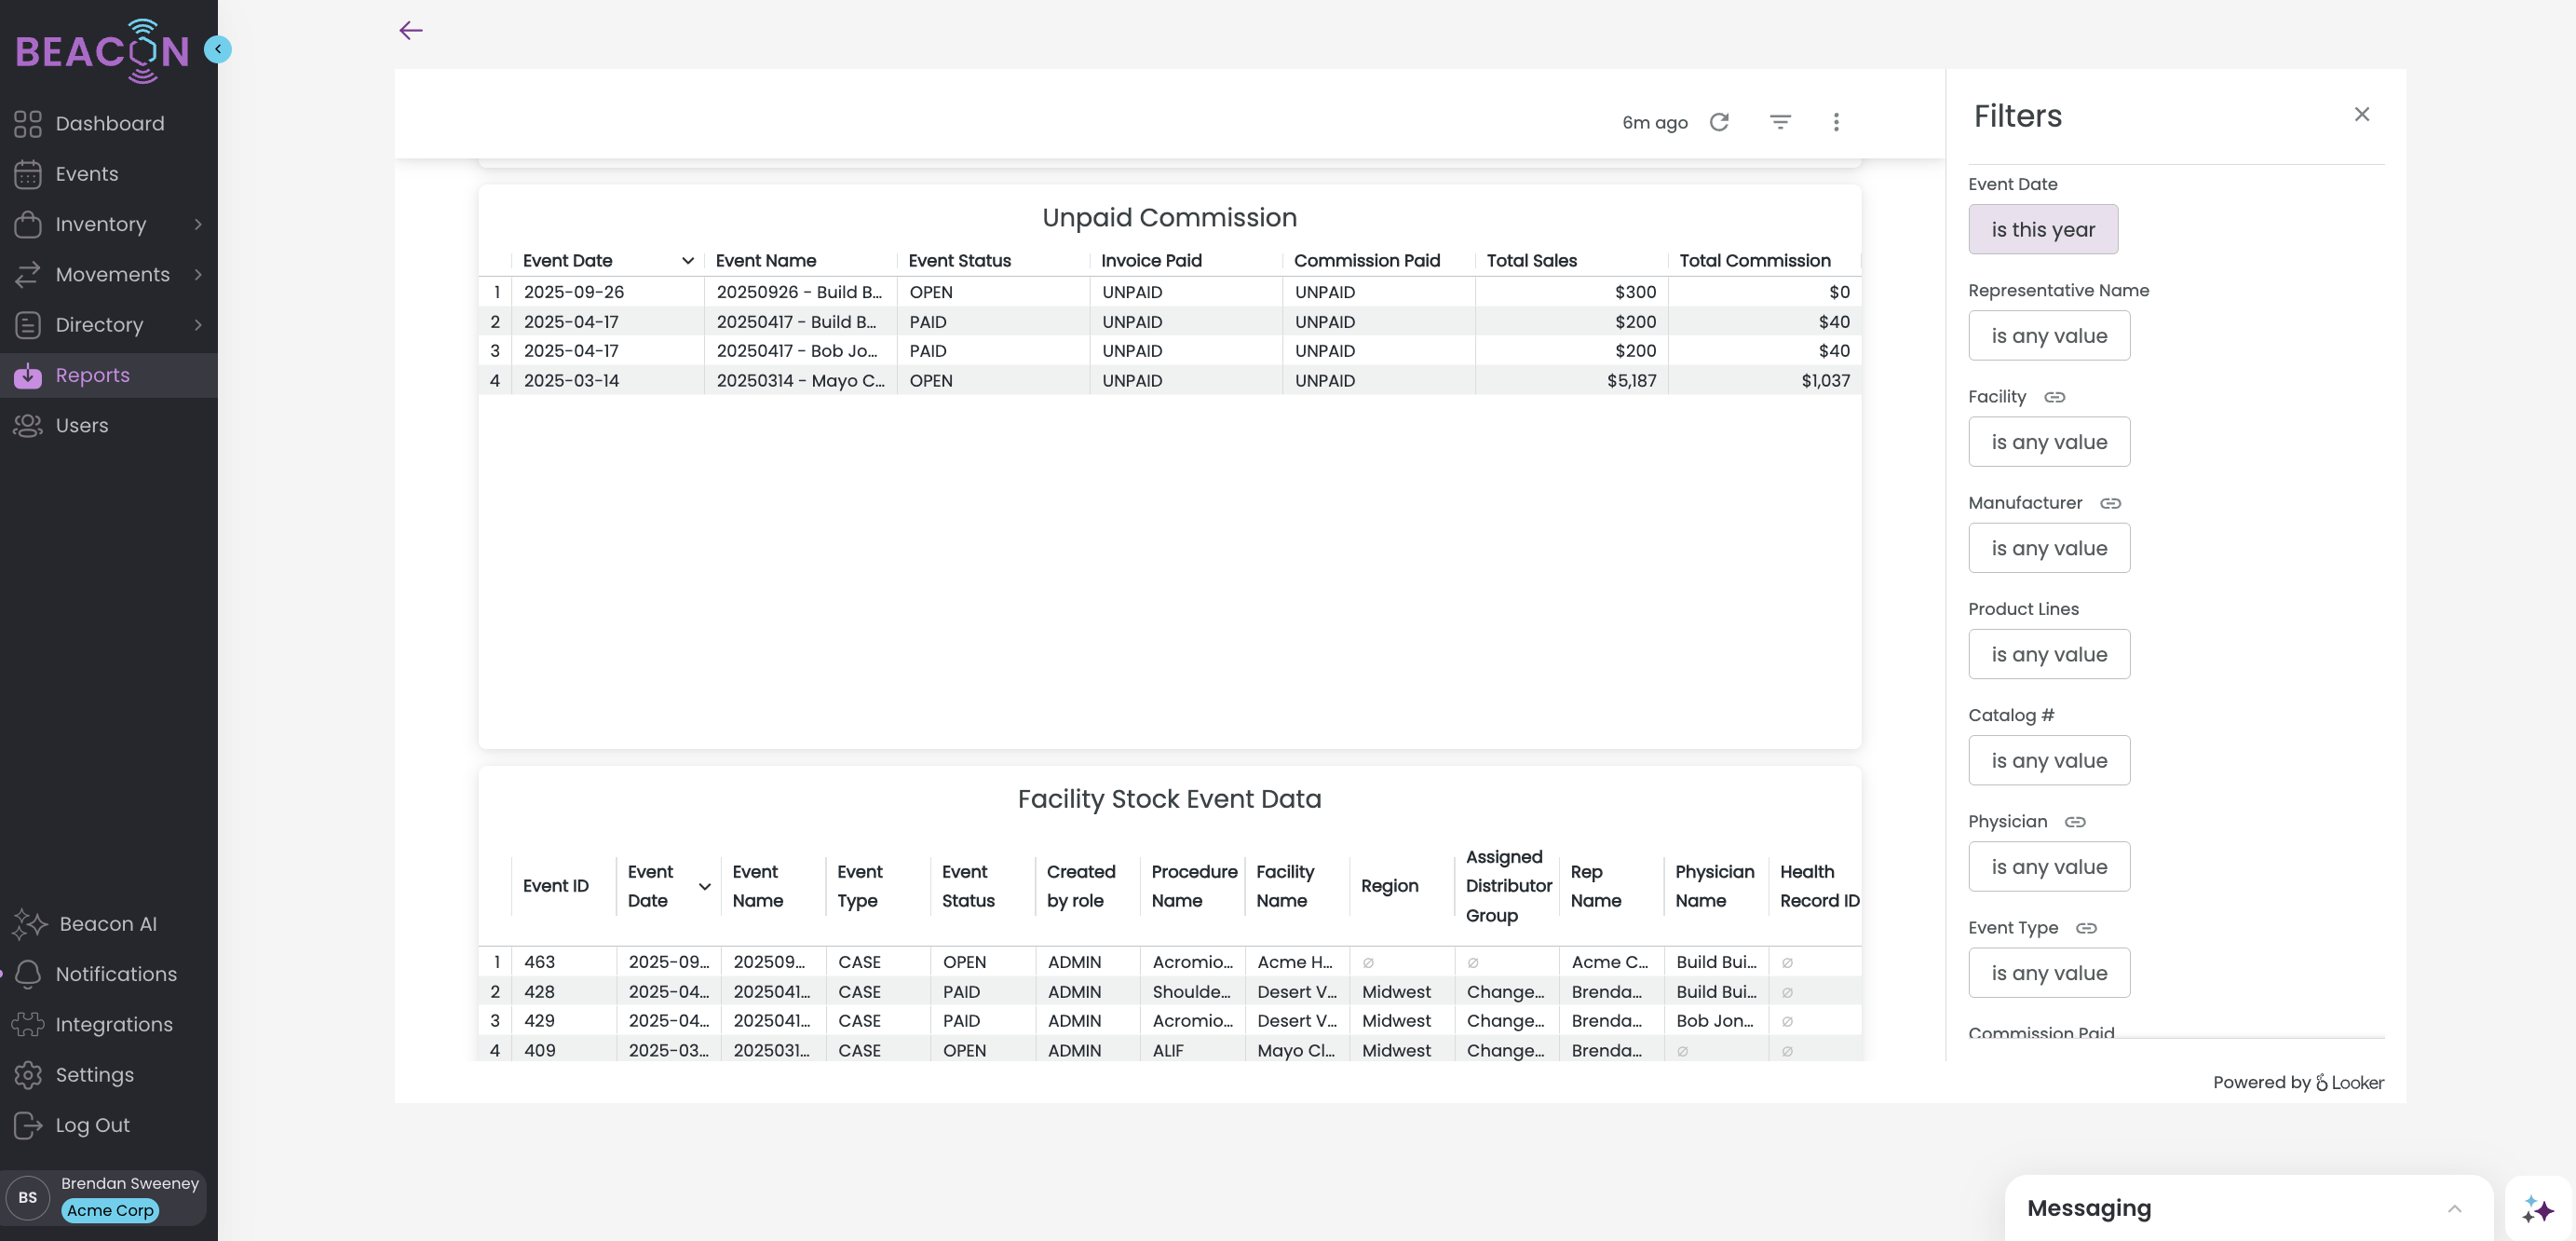Expand the Movements submenu

tap(198, 274)
